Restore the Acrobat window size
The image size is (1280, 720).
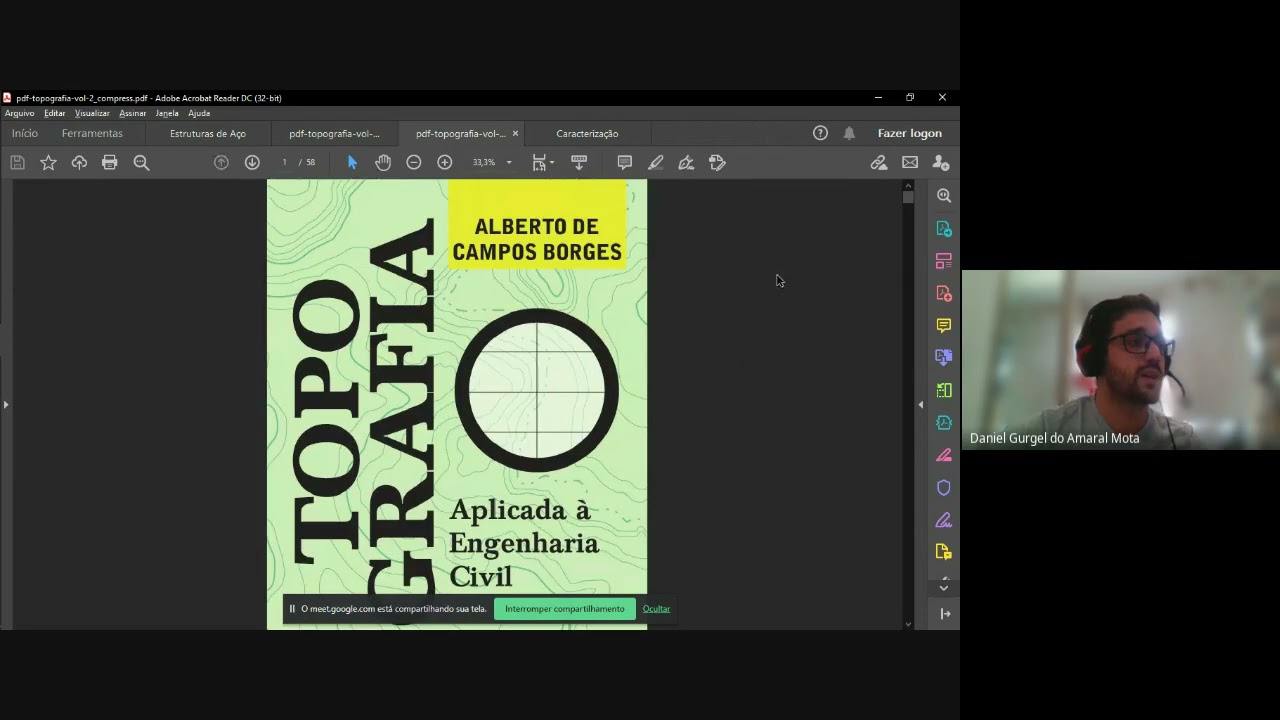[x=910, y=97]
